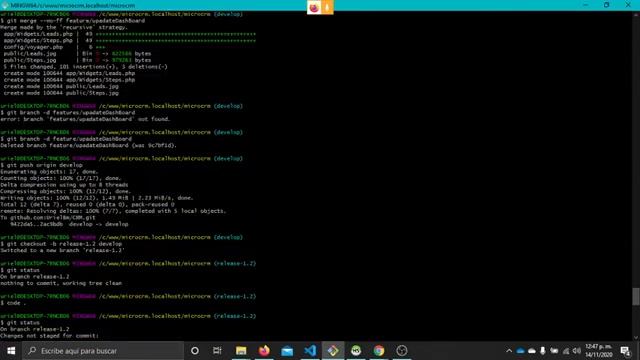Open Google Chrome from the taskbar

pos(379,351)
